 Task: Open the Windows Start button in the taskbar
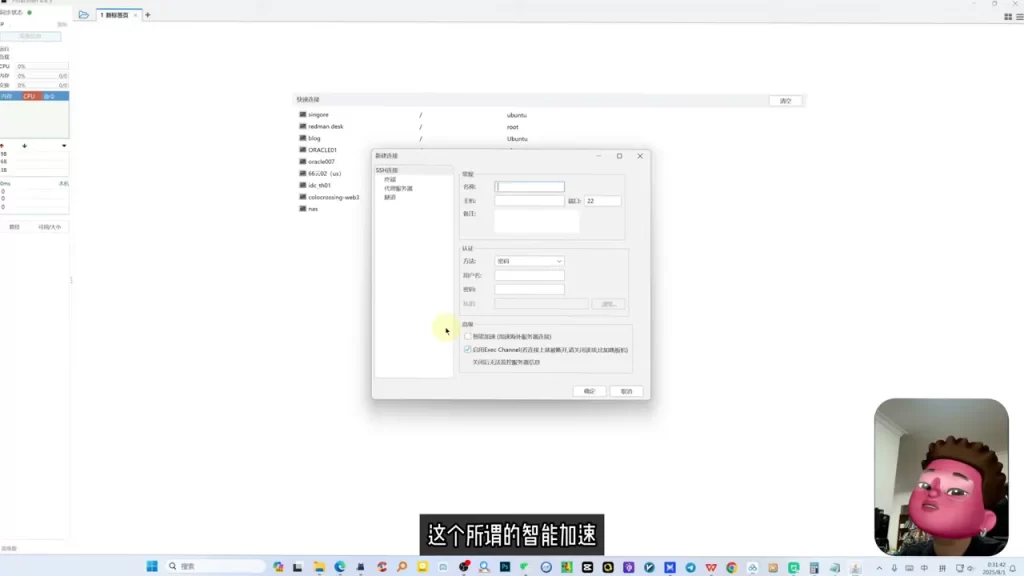(152, 566)
